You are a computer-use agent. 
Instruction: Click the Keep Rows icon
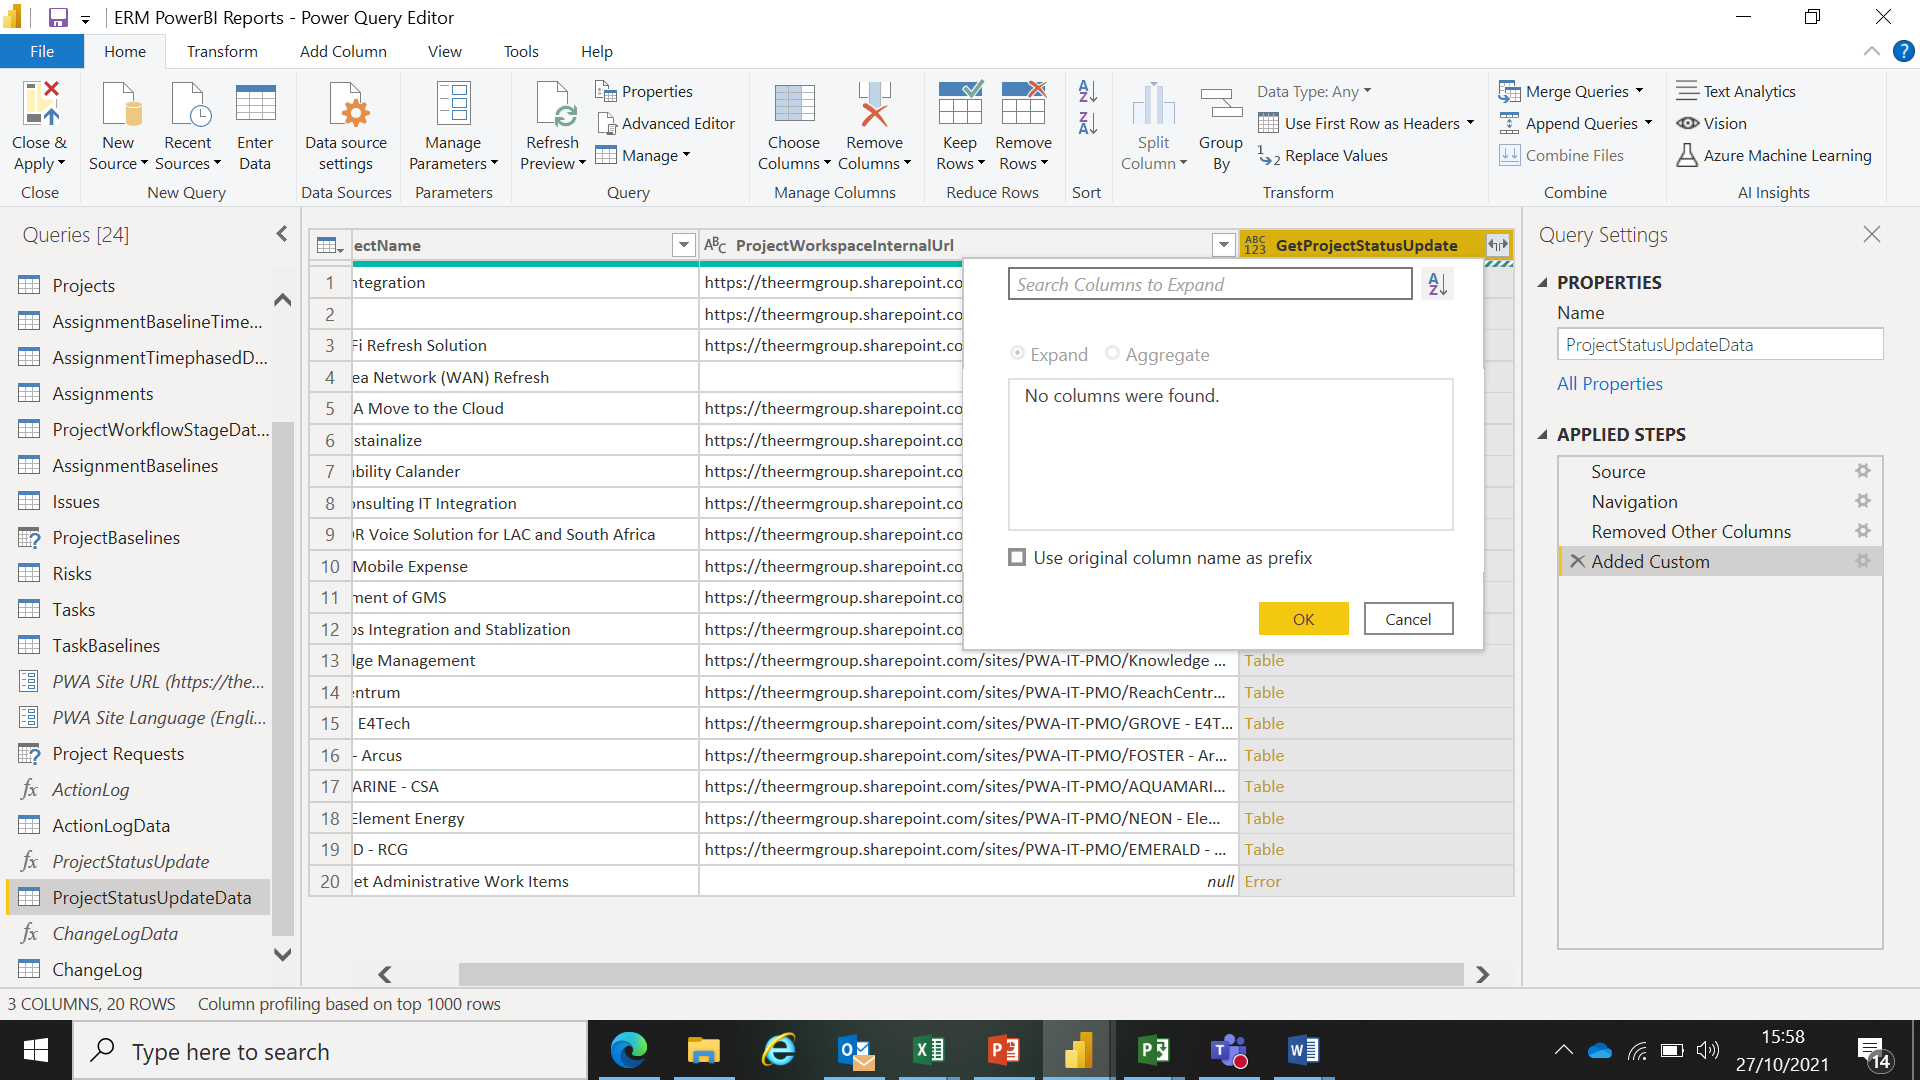pos(960,103)
